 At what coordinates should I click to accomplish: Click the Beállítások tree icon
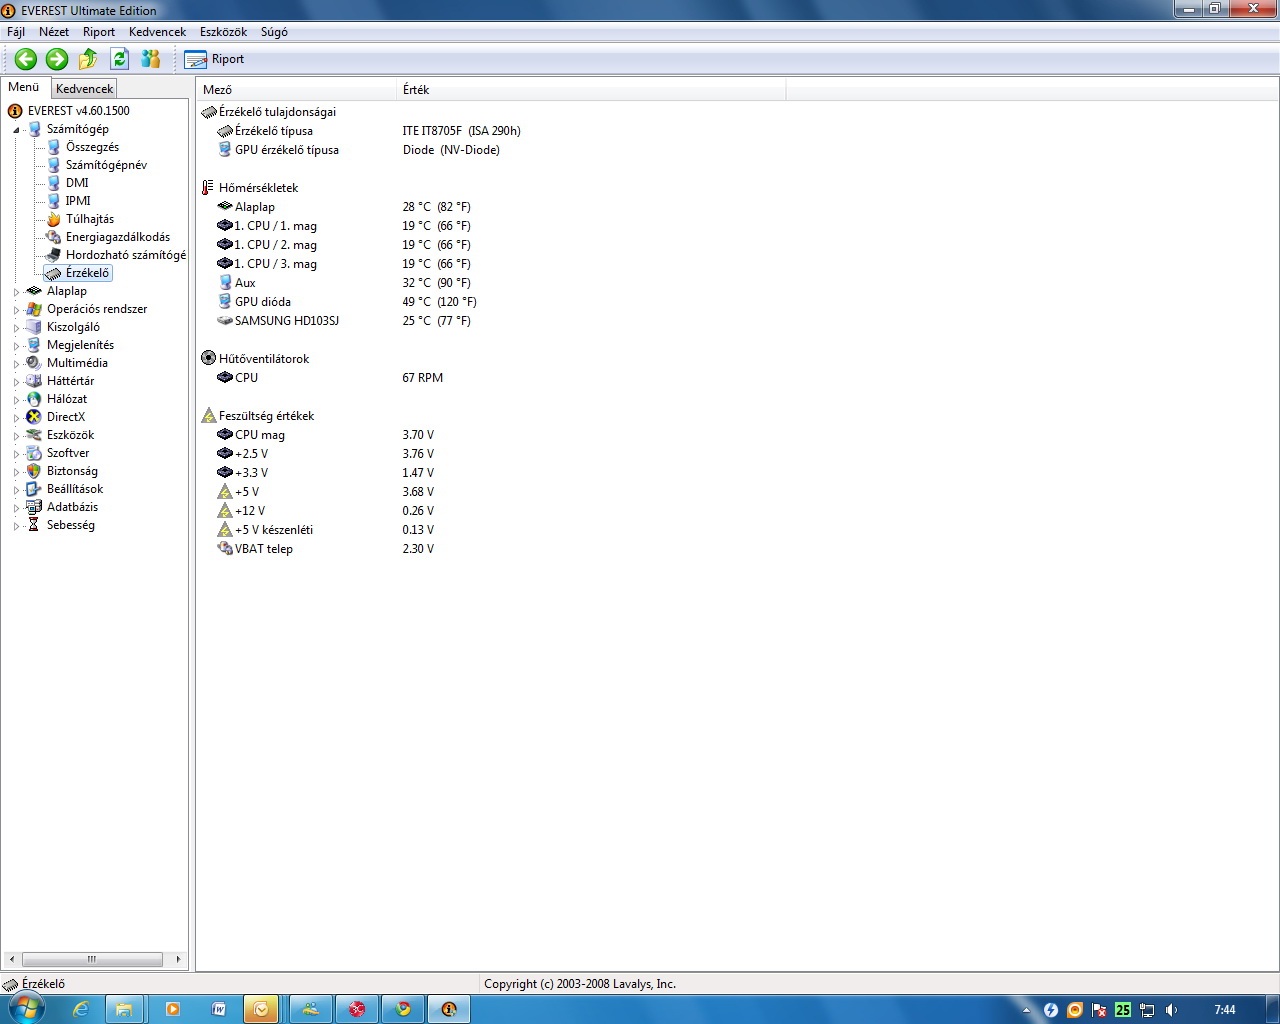[34, 489]
